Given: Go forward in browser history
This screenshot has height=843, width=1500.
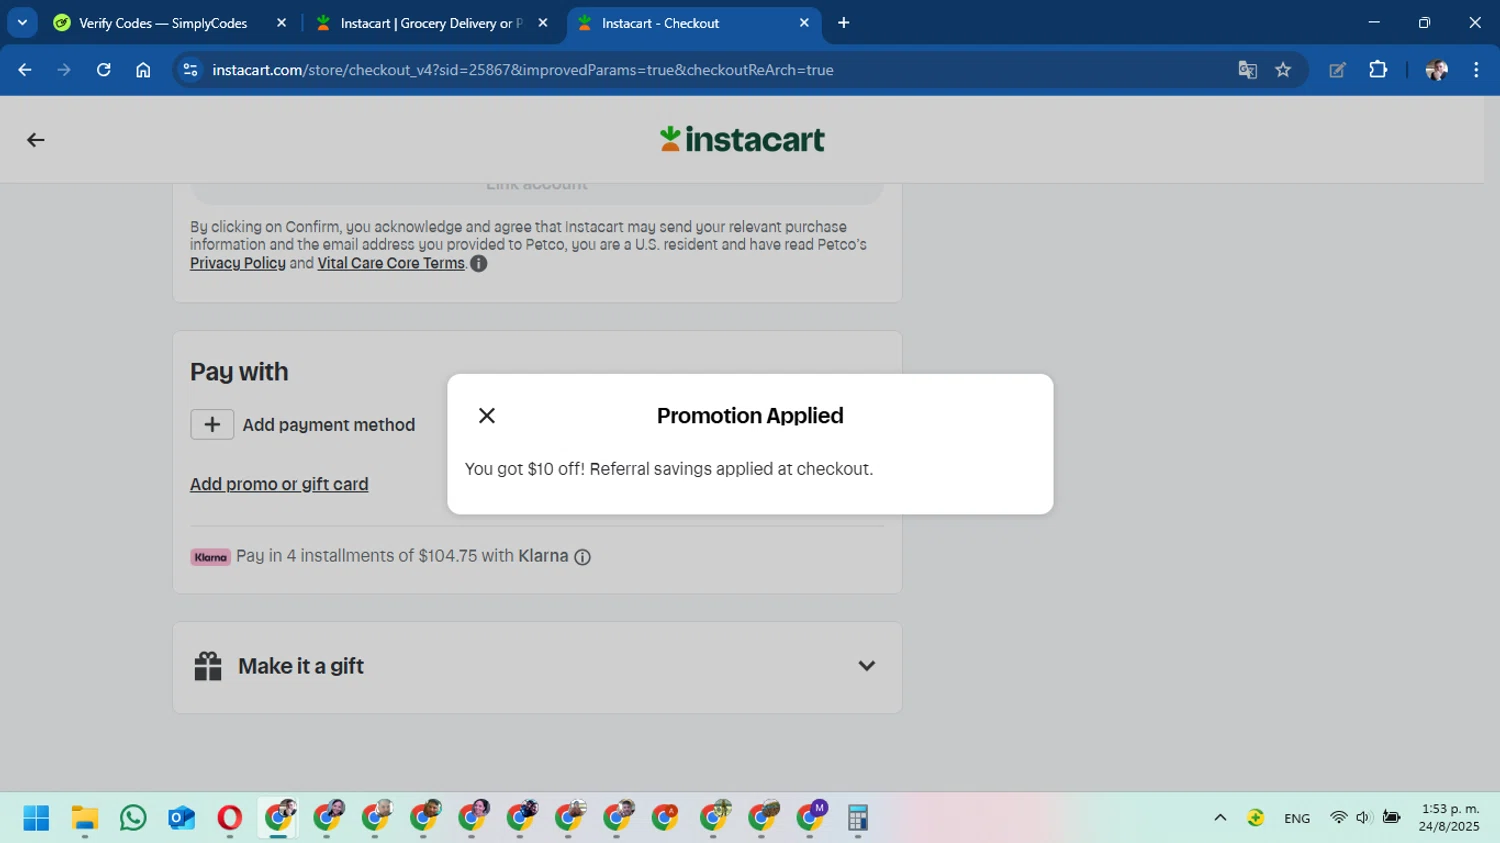Looking at the screenshot, I should click(x=64, y=70).
